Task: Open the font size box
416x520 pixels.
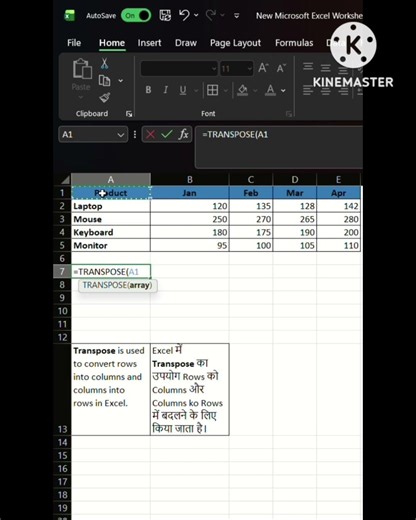Action: pos(236,69)
